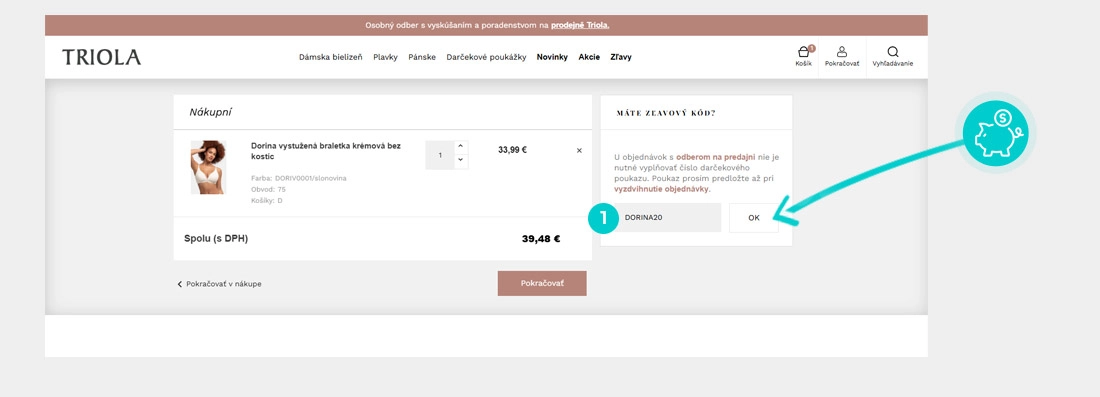Viewport: 1100px width, 397px height.
Task: Open the Zľavy menu item
Action: coord(621,58)
